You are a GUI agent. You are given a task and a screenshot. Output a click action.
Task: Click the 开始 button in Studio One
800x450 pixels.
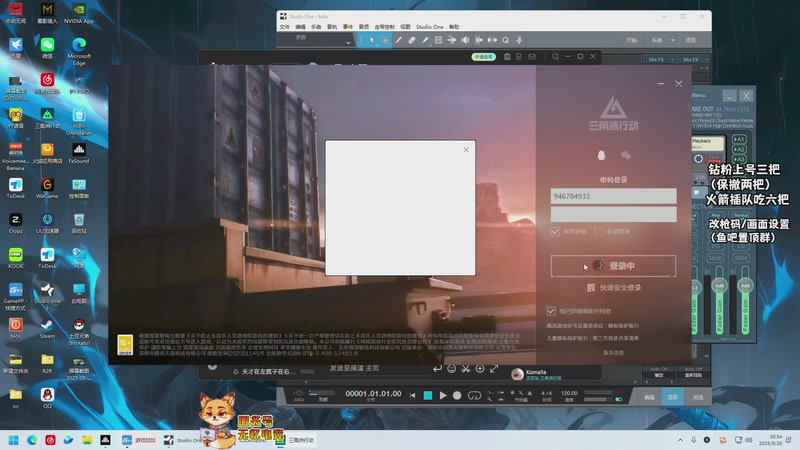[632, 40]
